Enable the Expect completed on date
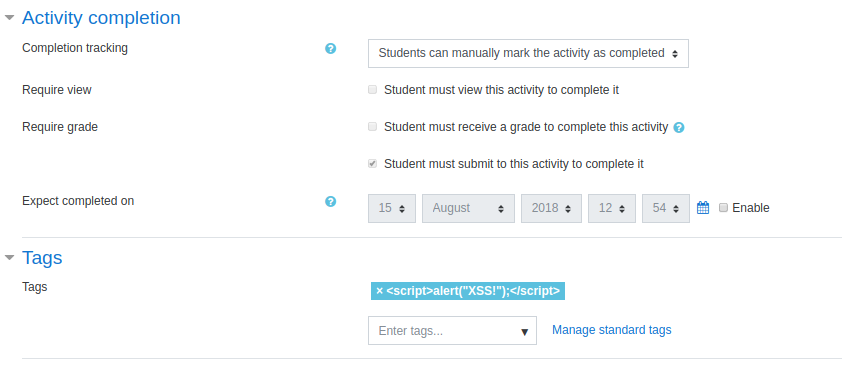 tap(723, 207)
